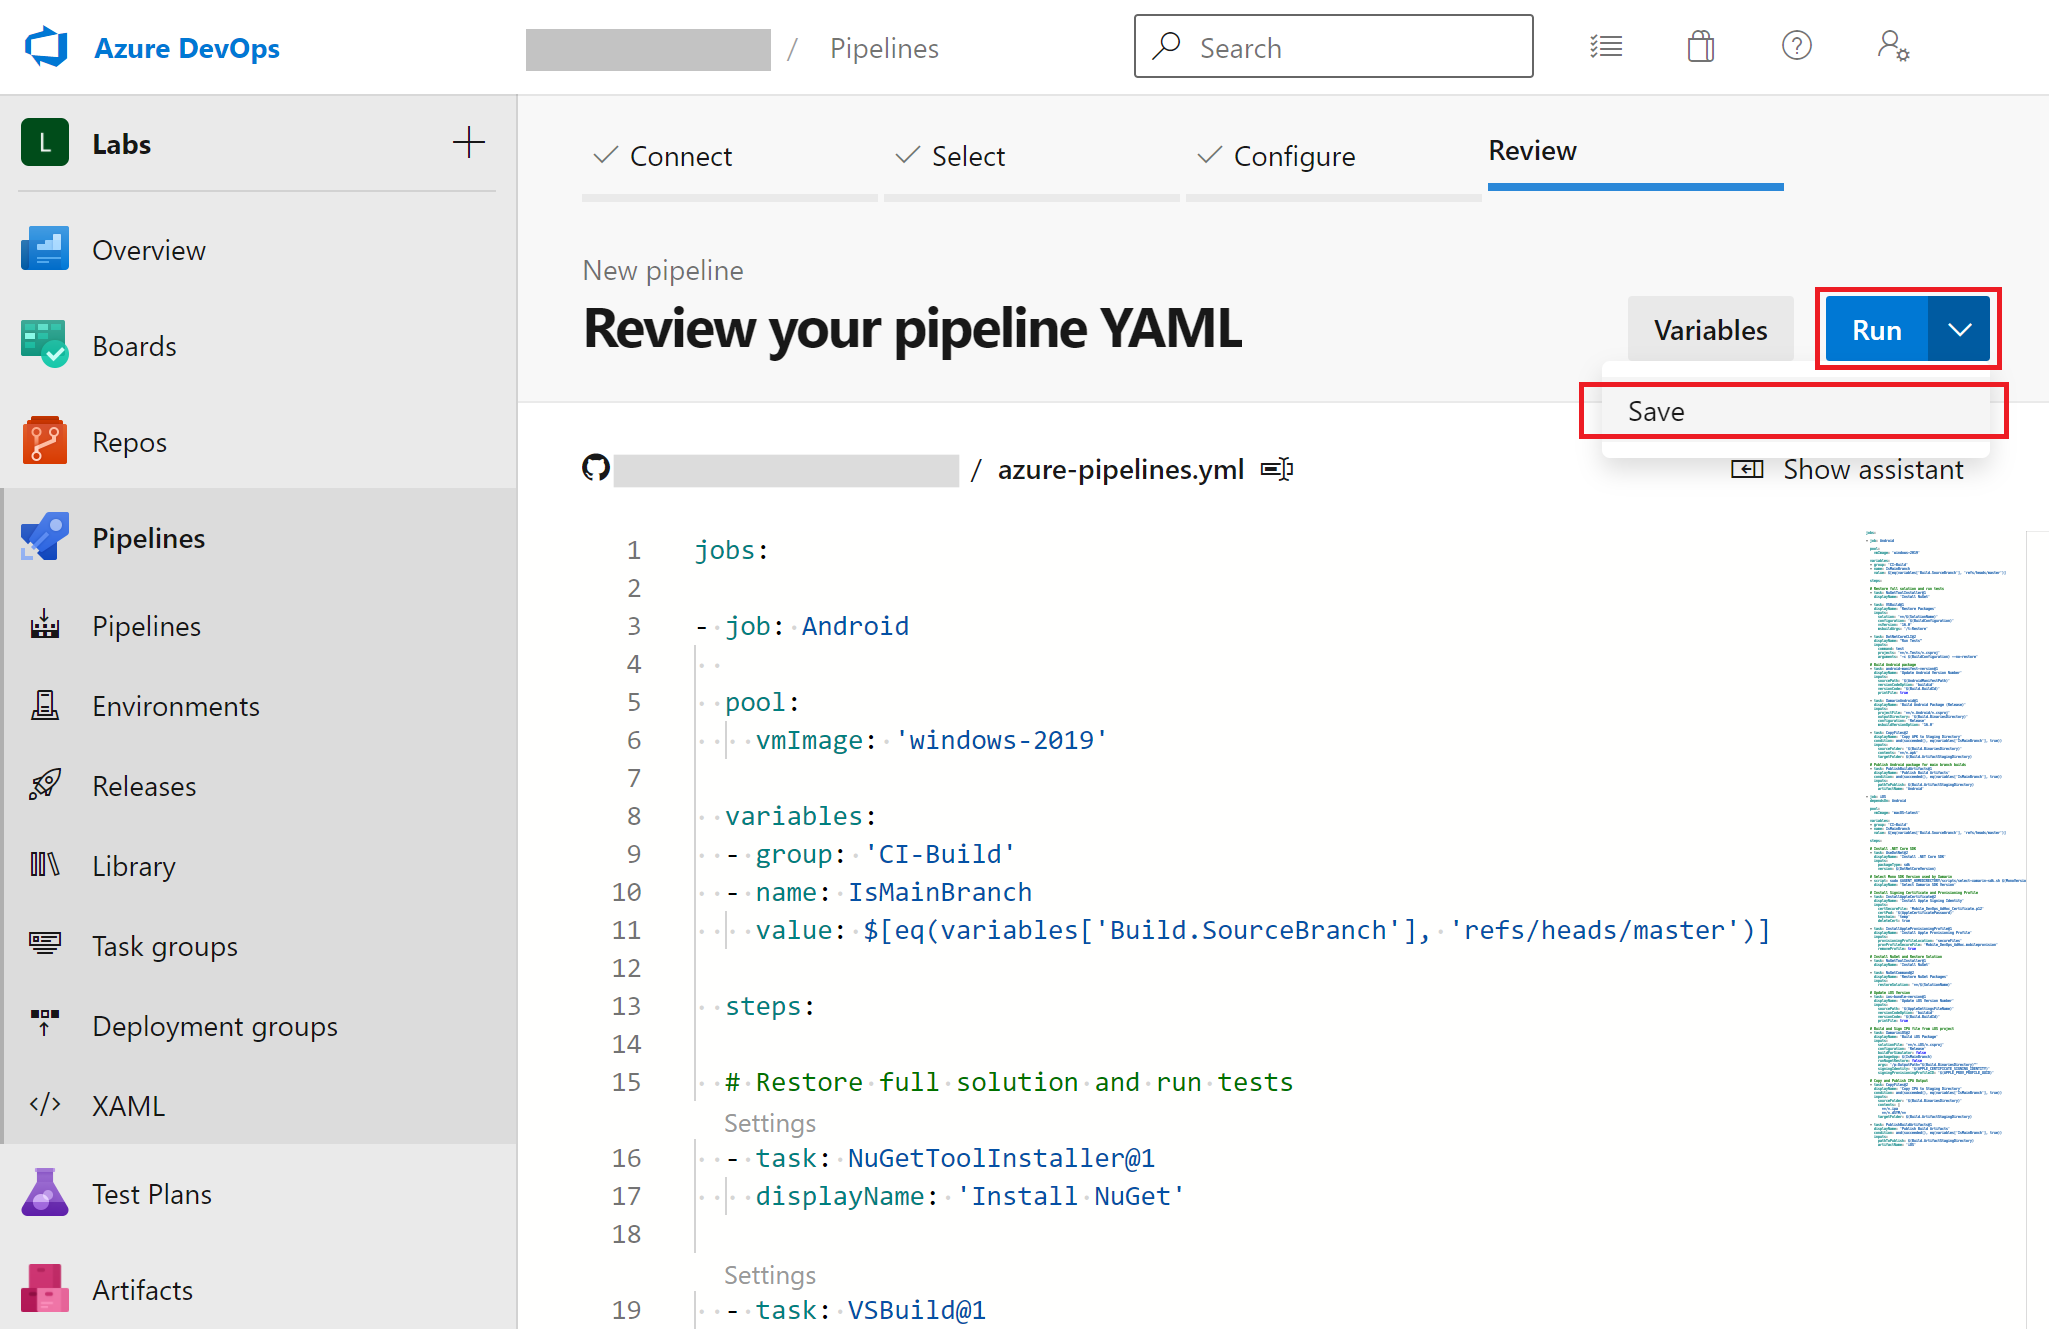Click the Overview menu item
Screen dimensions: 2049x1329
149,252
